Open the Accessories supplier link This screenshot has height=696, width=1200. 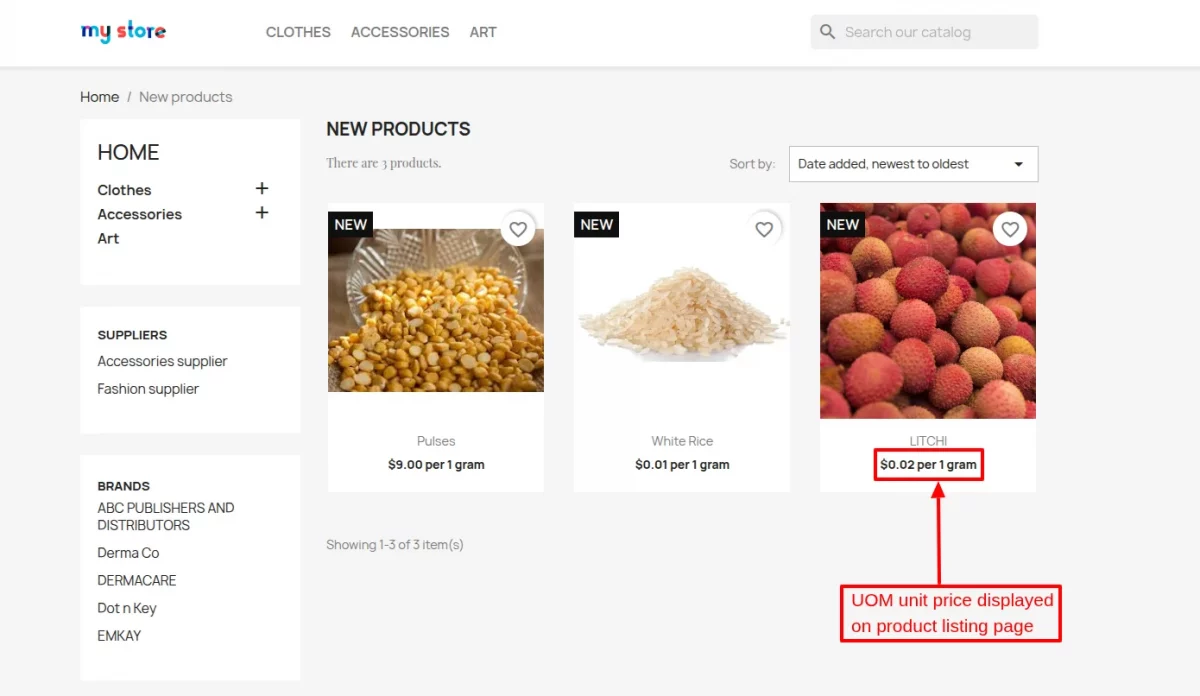pos(162,361)
